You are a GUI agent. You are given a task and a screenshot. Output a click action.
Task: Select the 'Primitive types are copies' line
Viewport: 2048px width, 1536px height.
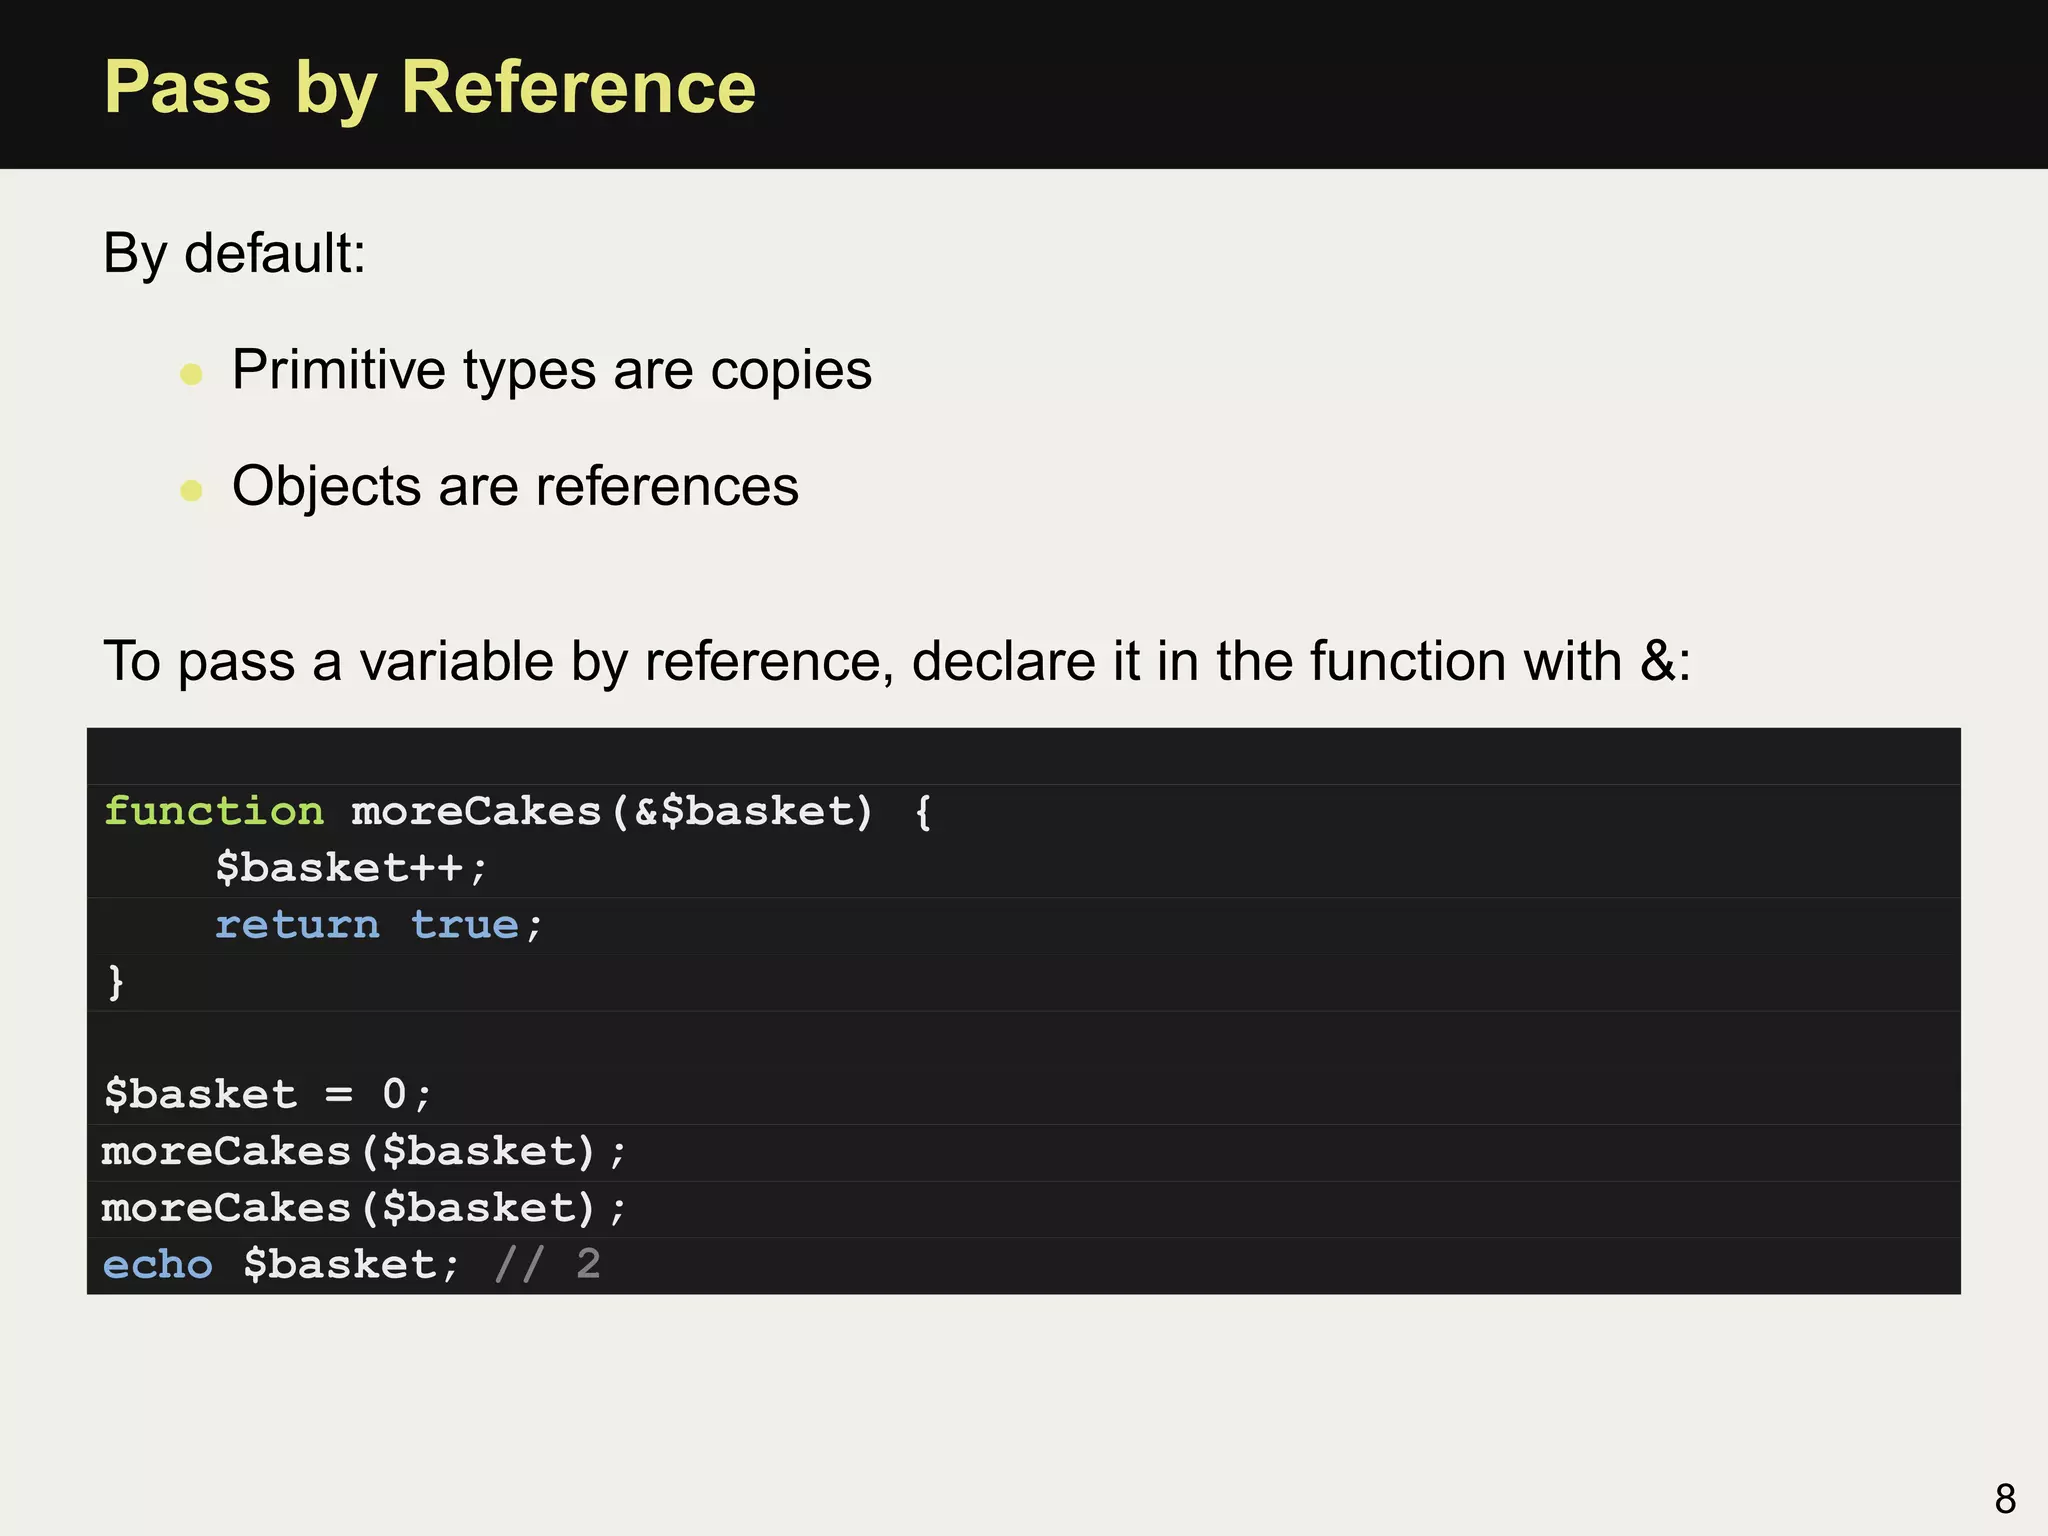click(x=551, y=370)
